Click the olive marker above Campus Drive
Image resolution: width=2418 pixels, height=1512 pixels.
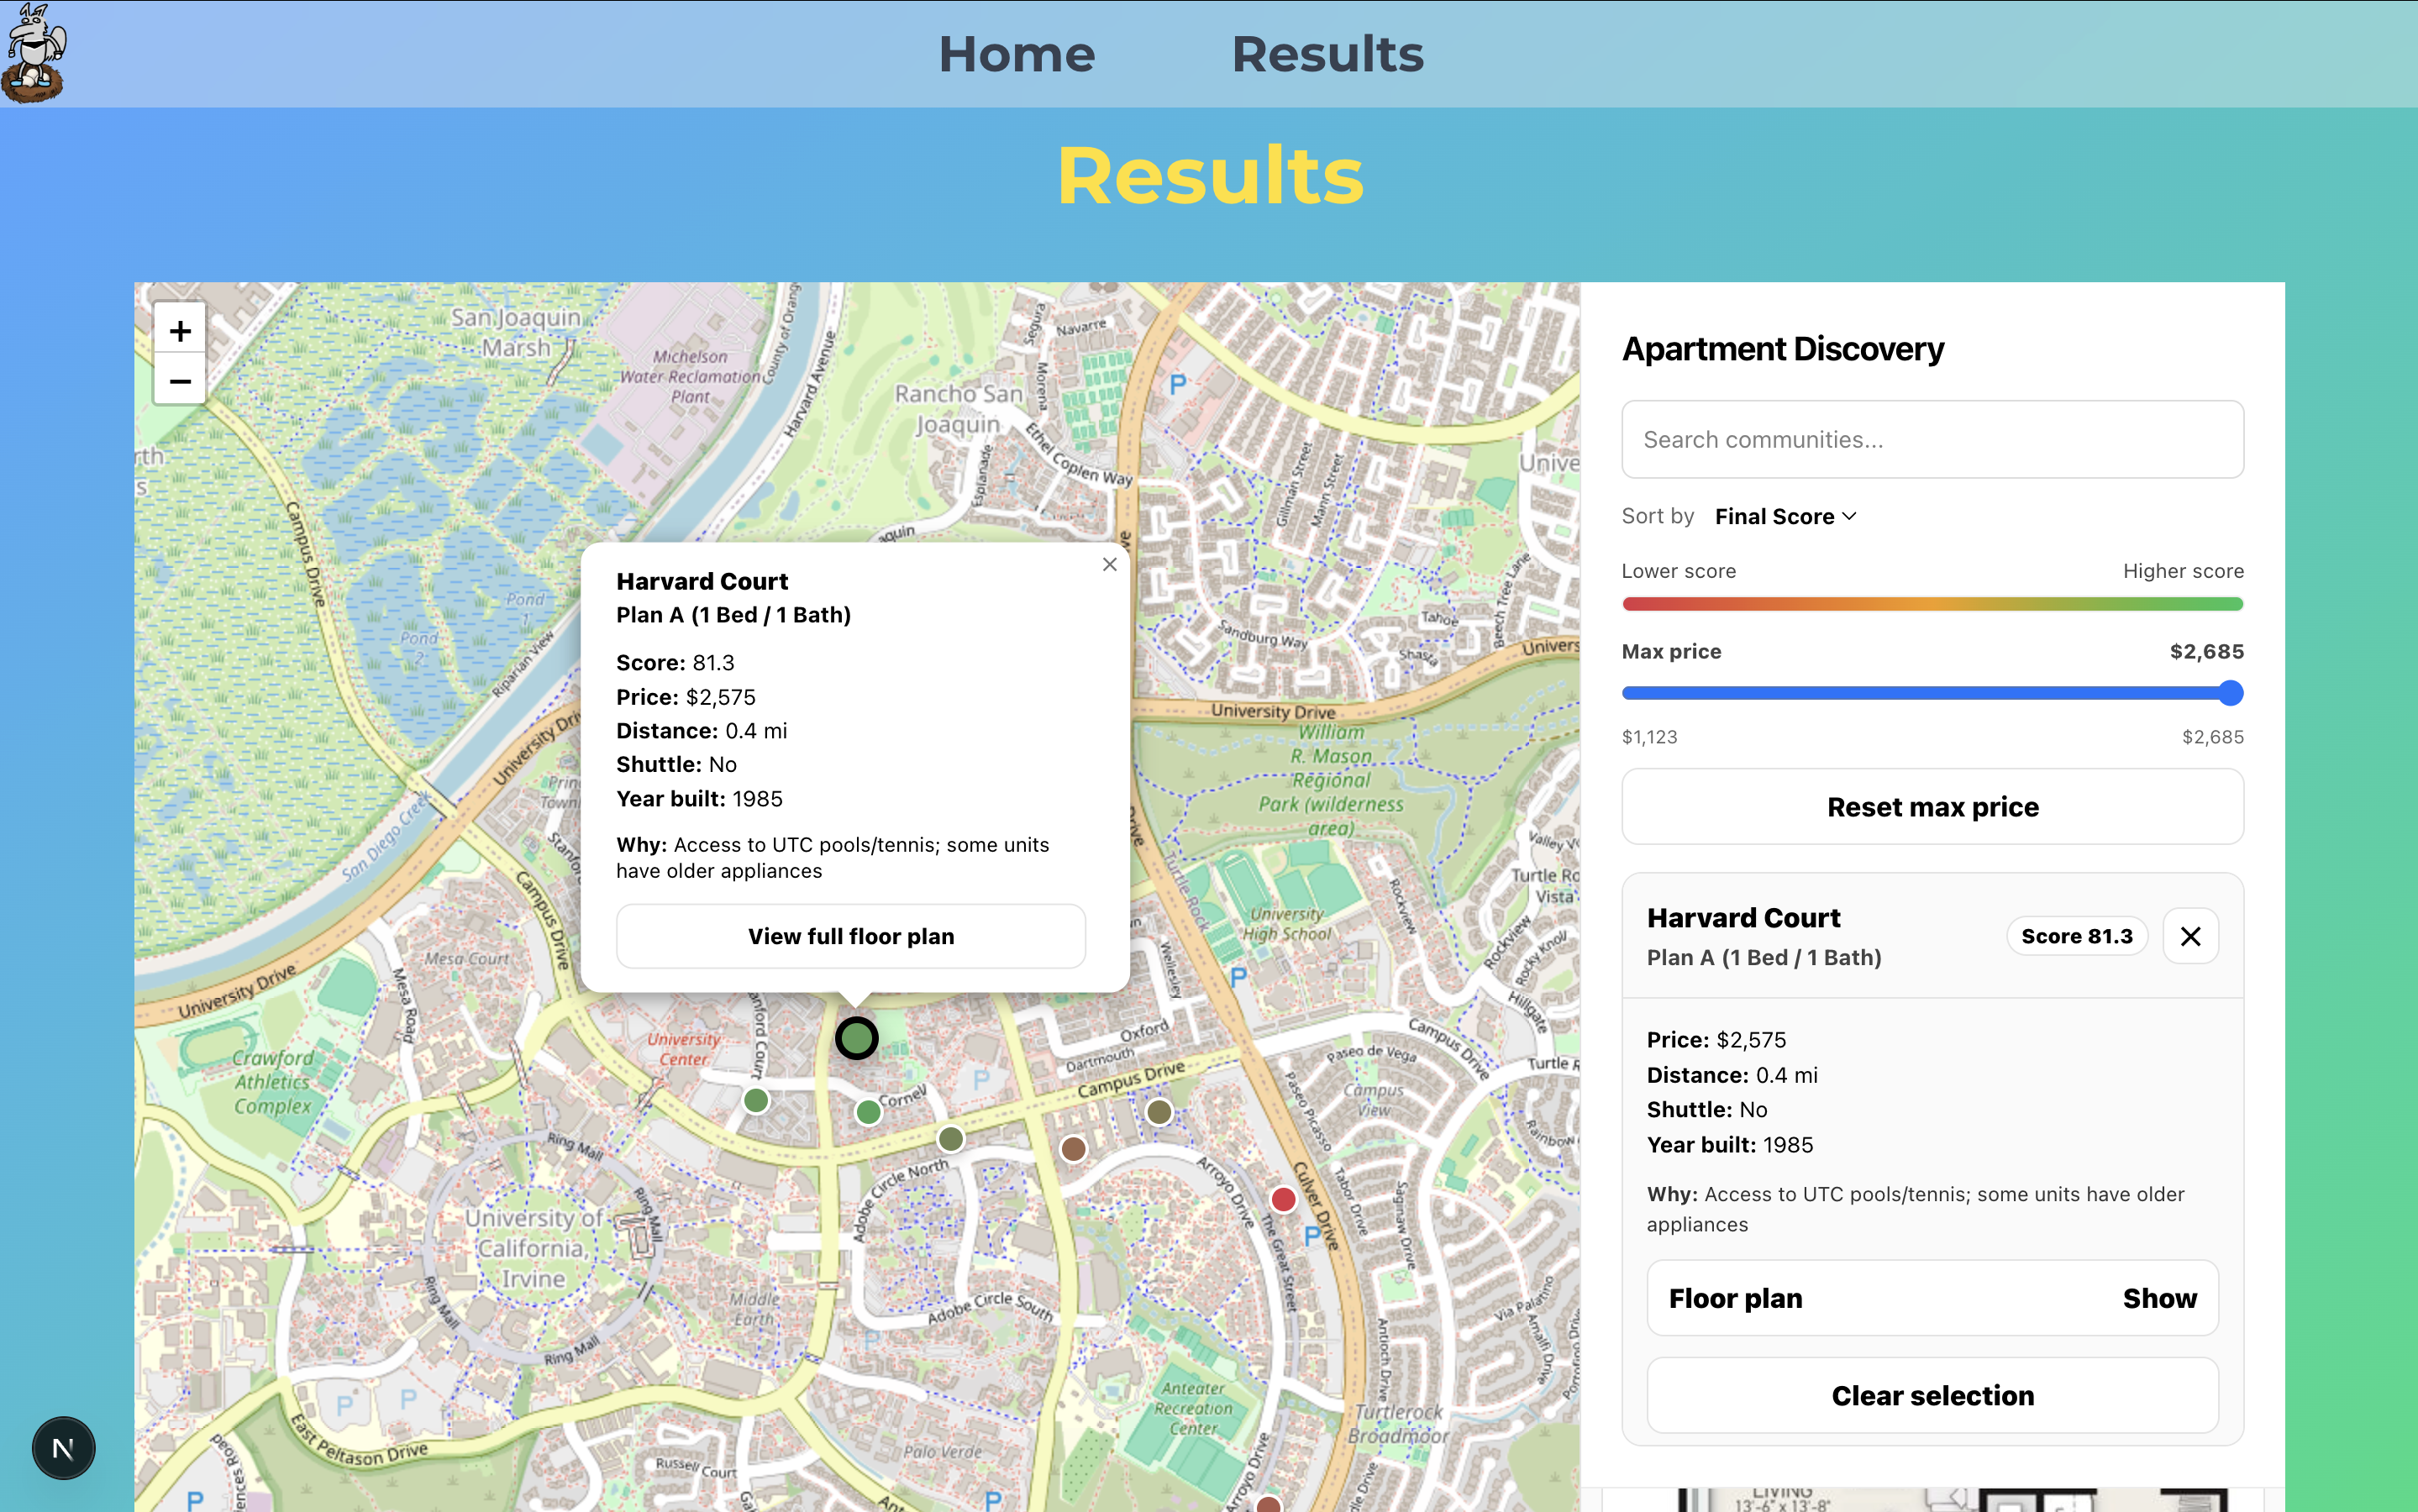(x=1159, y=1111)
